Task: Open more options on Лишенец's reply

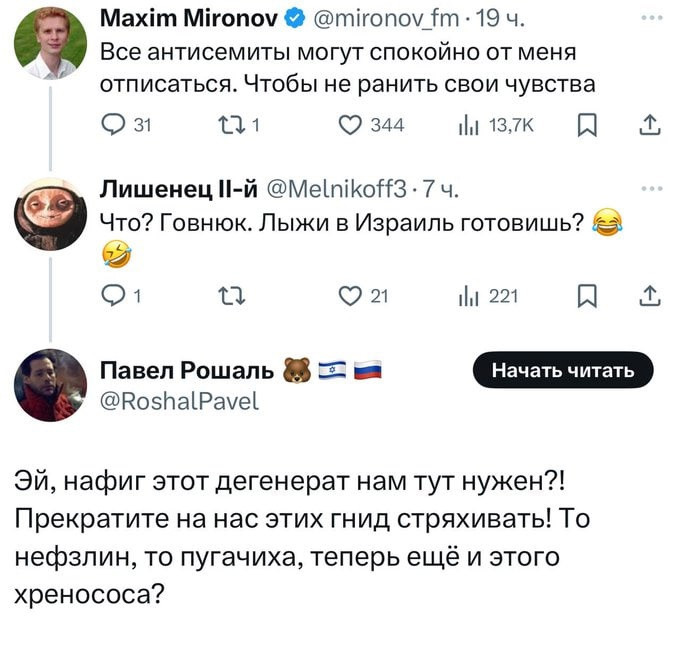Action: coord(651,186)
